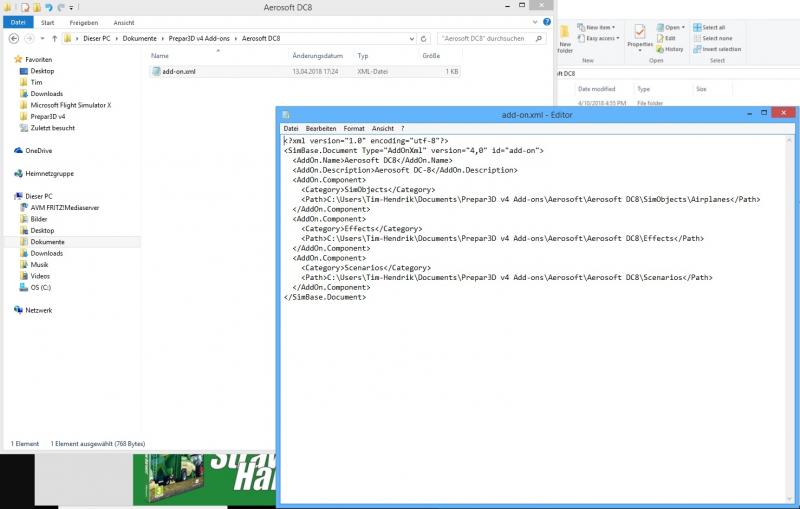This screenshot has width=800, height=509.
Task: Click the Explorer back navigation arrow
Action: (x=14, y=38)
